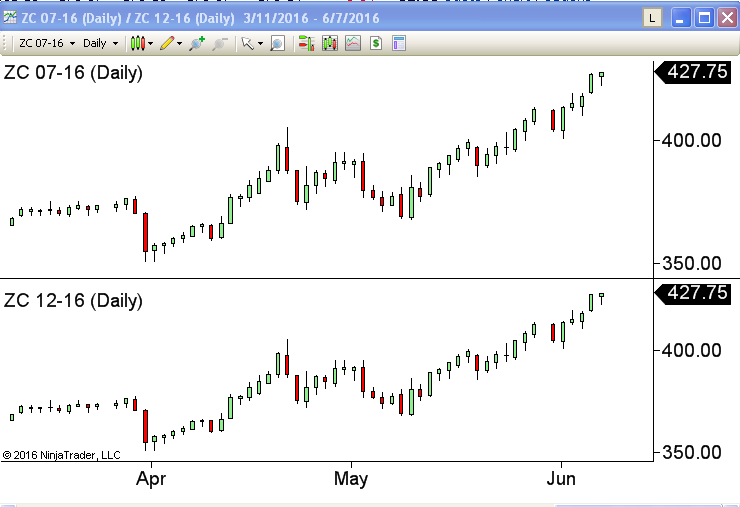This screenshot has height=507, width=740.
Task: Click the ZC 07-16 (Daily) panel label
Action: (x=73, y=73)
